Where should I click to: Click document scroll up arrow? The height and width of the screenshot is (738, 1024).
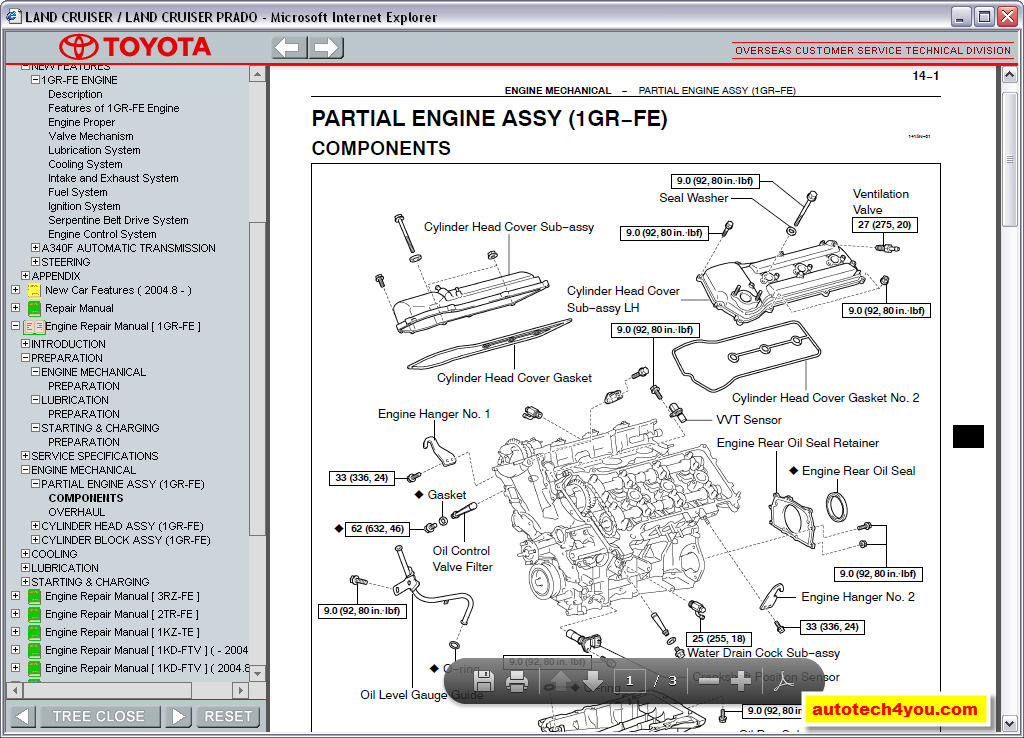(x=1009, y=75)
